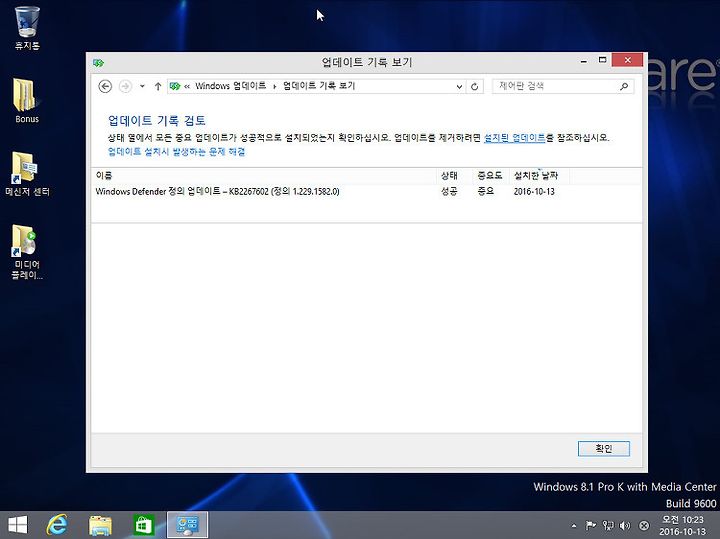Select the 메신저 센터 desktop shortcut

pos(27,174)
